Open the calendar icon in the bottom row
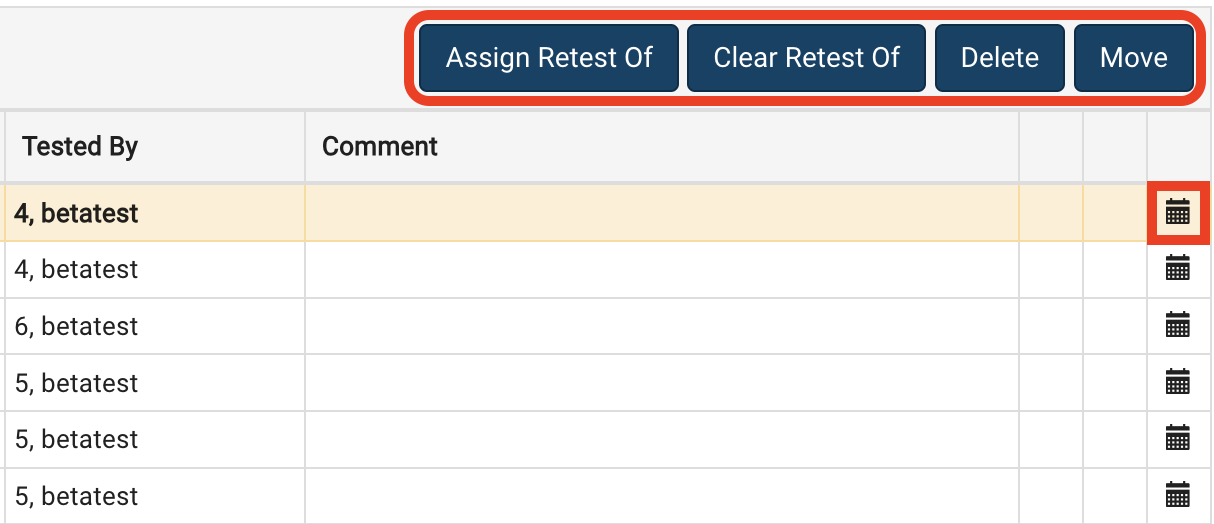This screenshot has width=1214, height=524. 1178,495
